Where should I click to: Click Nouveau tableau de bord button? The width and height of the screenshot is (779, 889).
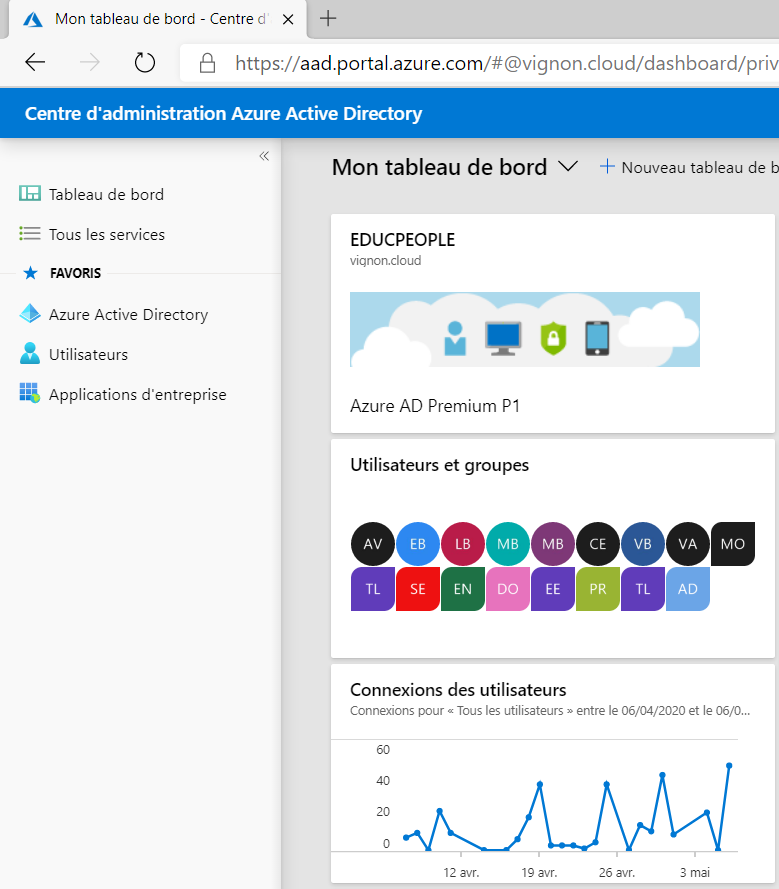[689, 167]
